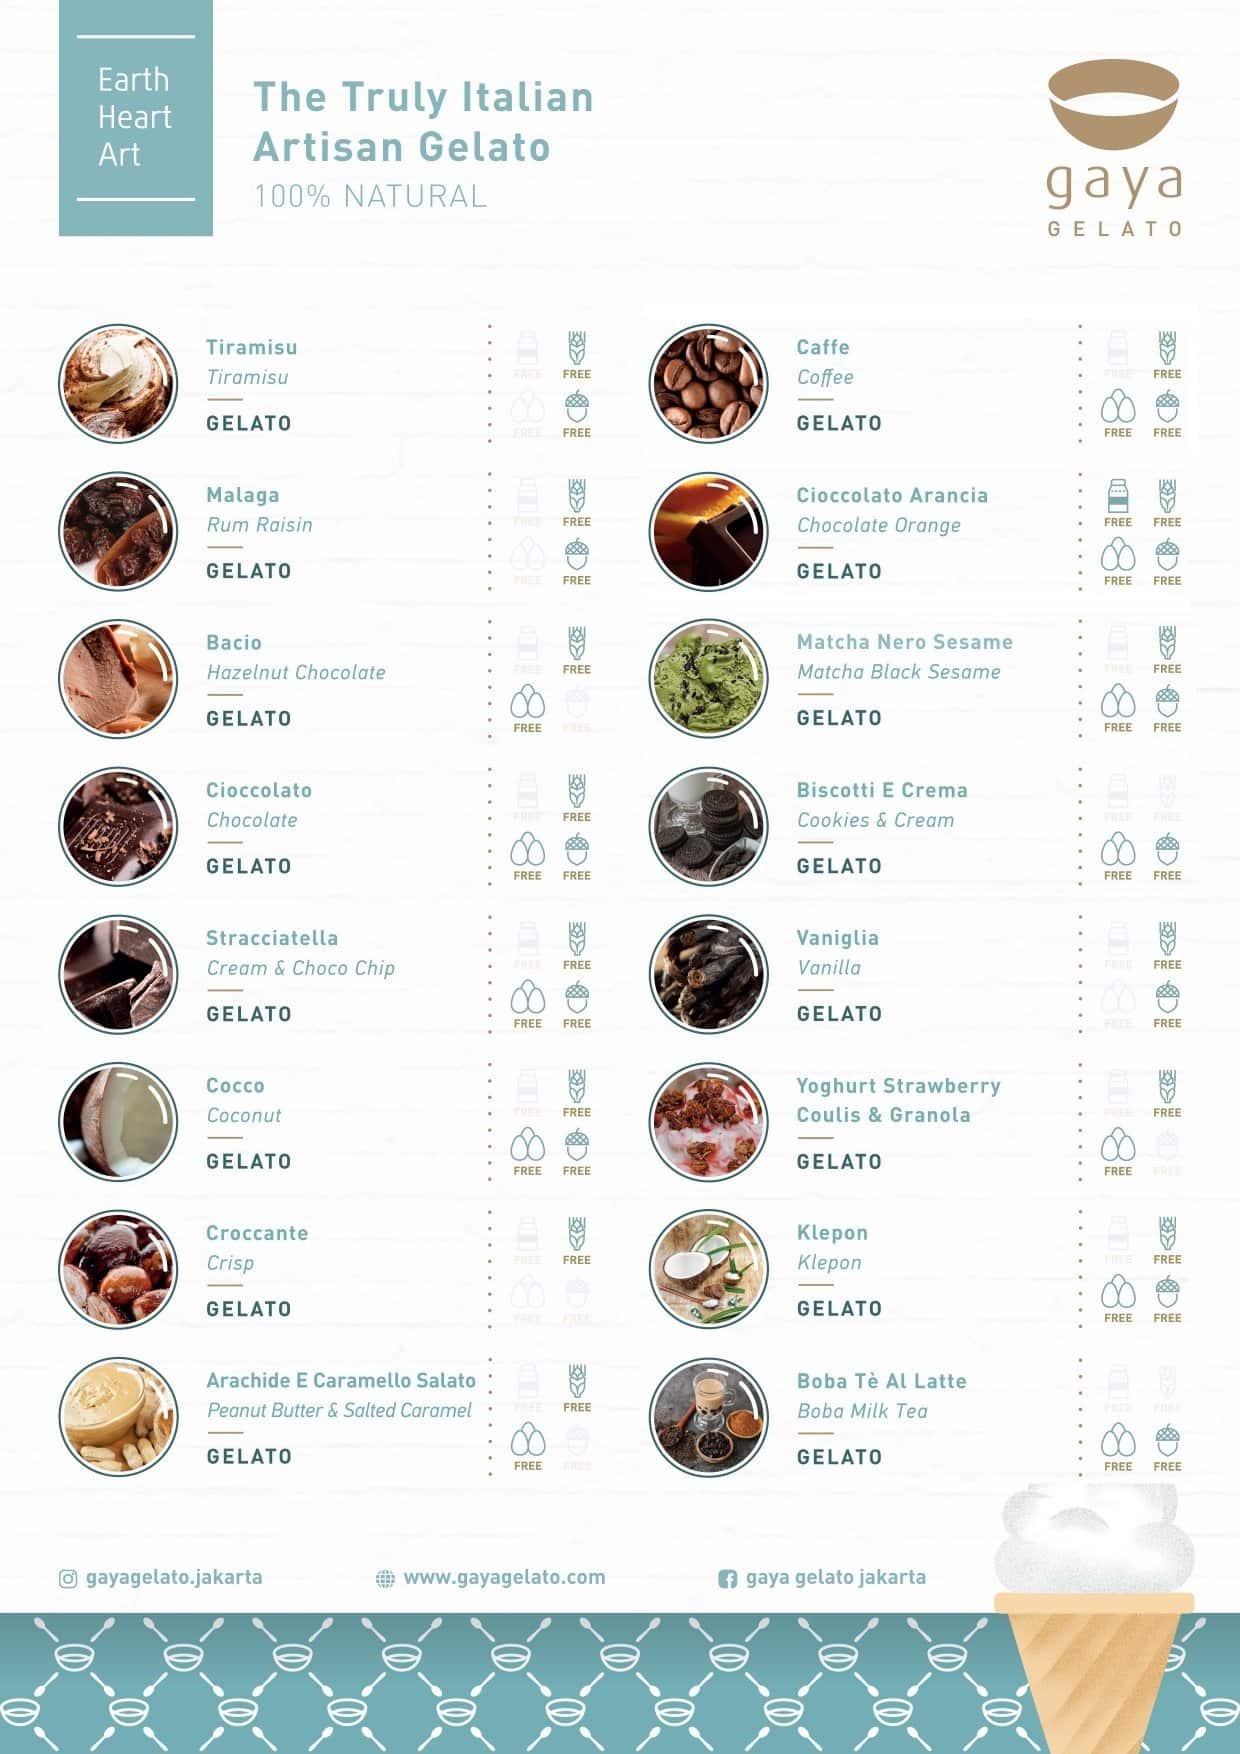Click the Stracciatella flavor name
Image resolution: width=1240 pixels, height=1754 pixels.
pyautogui.click(x=272, y=938)
